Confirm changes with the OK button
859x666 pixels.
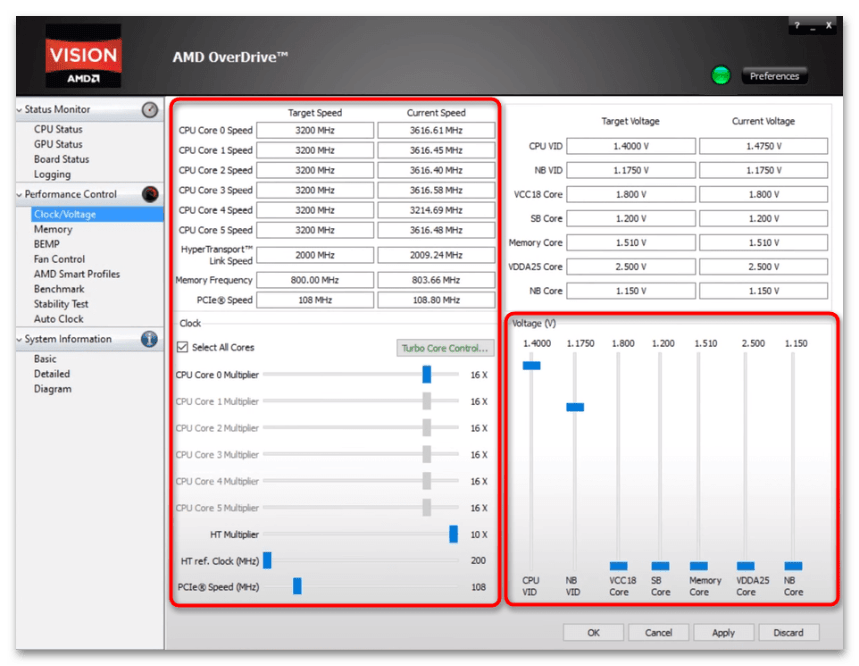coord(593,633)
